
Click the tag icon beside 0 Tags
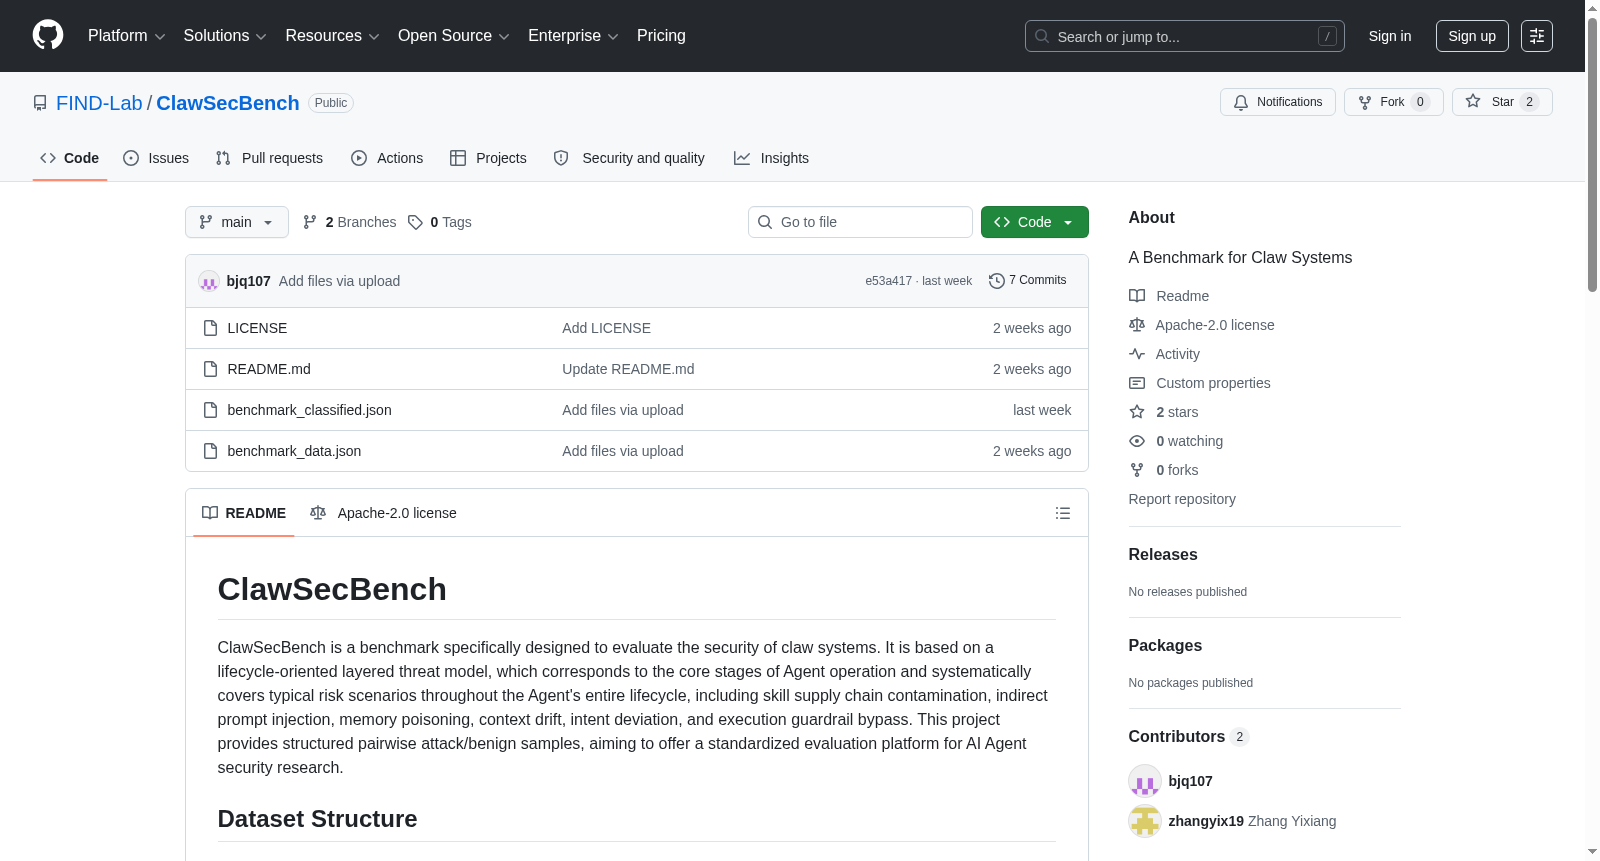pos(416,222)
